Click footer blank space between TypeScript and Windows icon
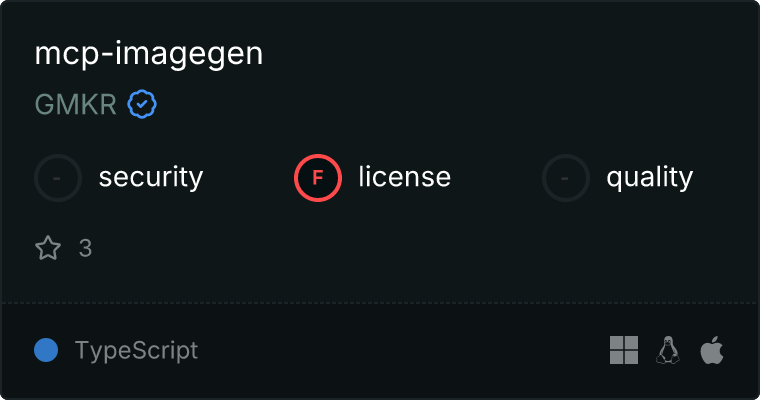The width and height of the screenshot is (760, 400). click(x=402, y=350)
